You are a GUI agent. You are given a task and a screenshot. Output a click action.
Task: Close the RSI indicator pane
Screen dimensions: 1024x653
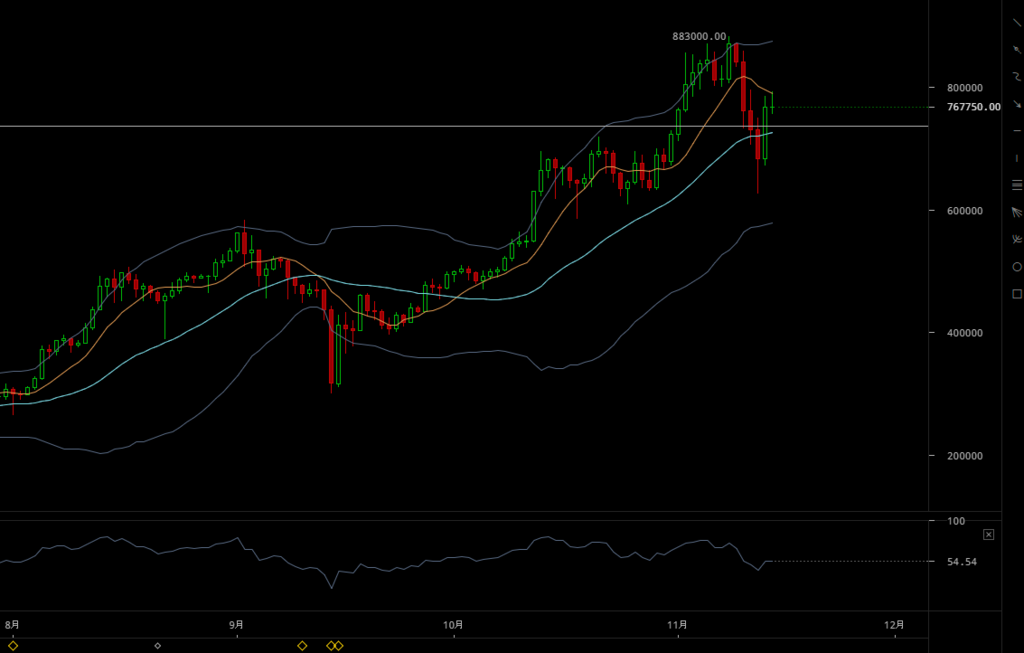(989, 535)
